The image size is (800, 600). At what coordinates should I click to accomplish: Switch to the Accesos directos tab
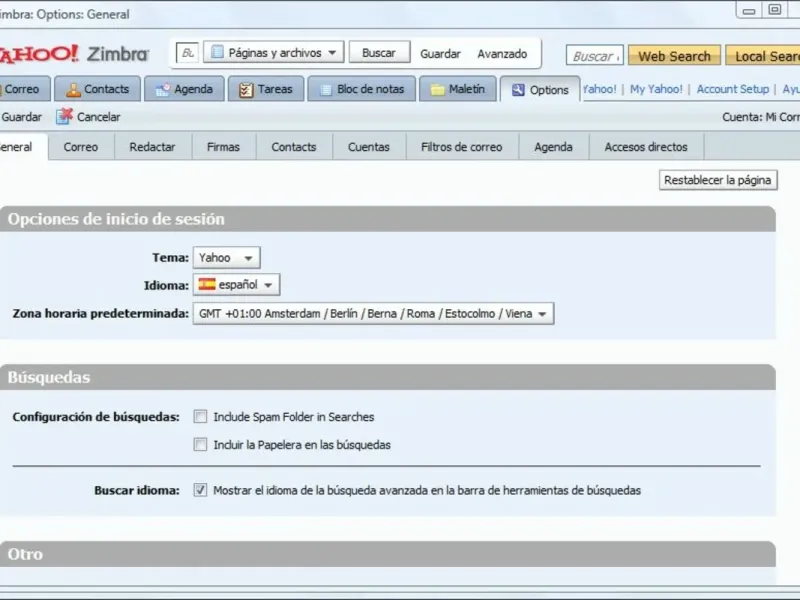tap(646, 147)
